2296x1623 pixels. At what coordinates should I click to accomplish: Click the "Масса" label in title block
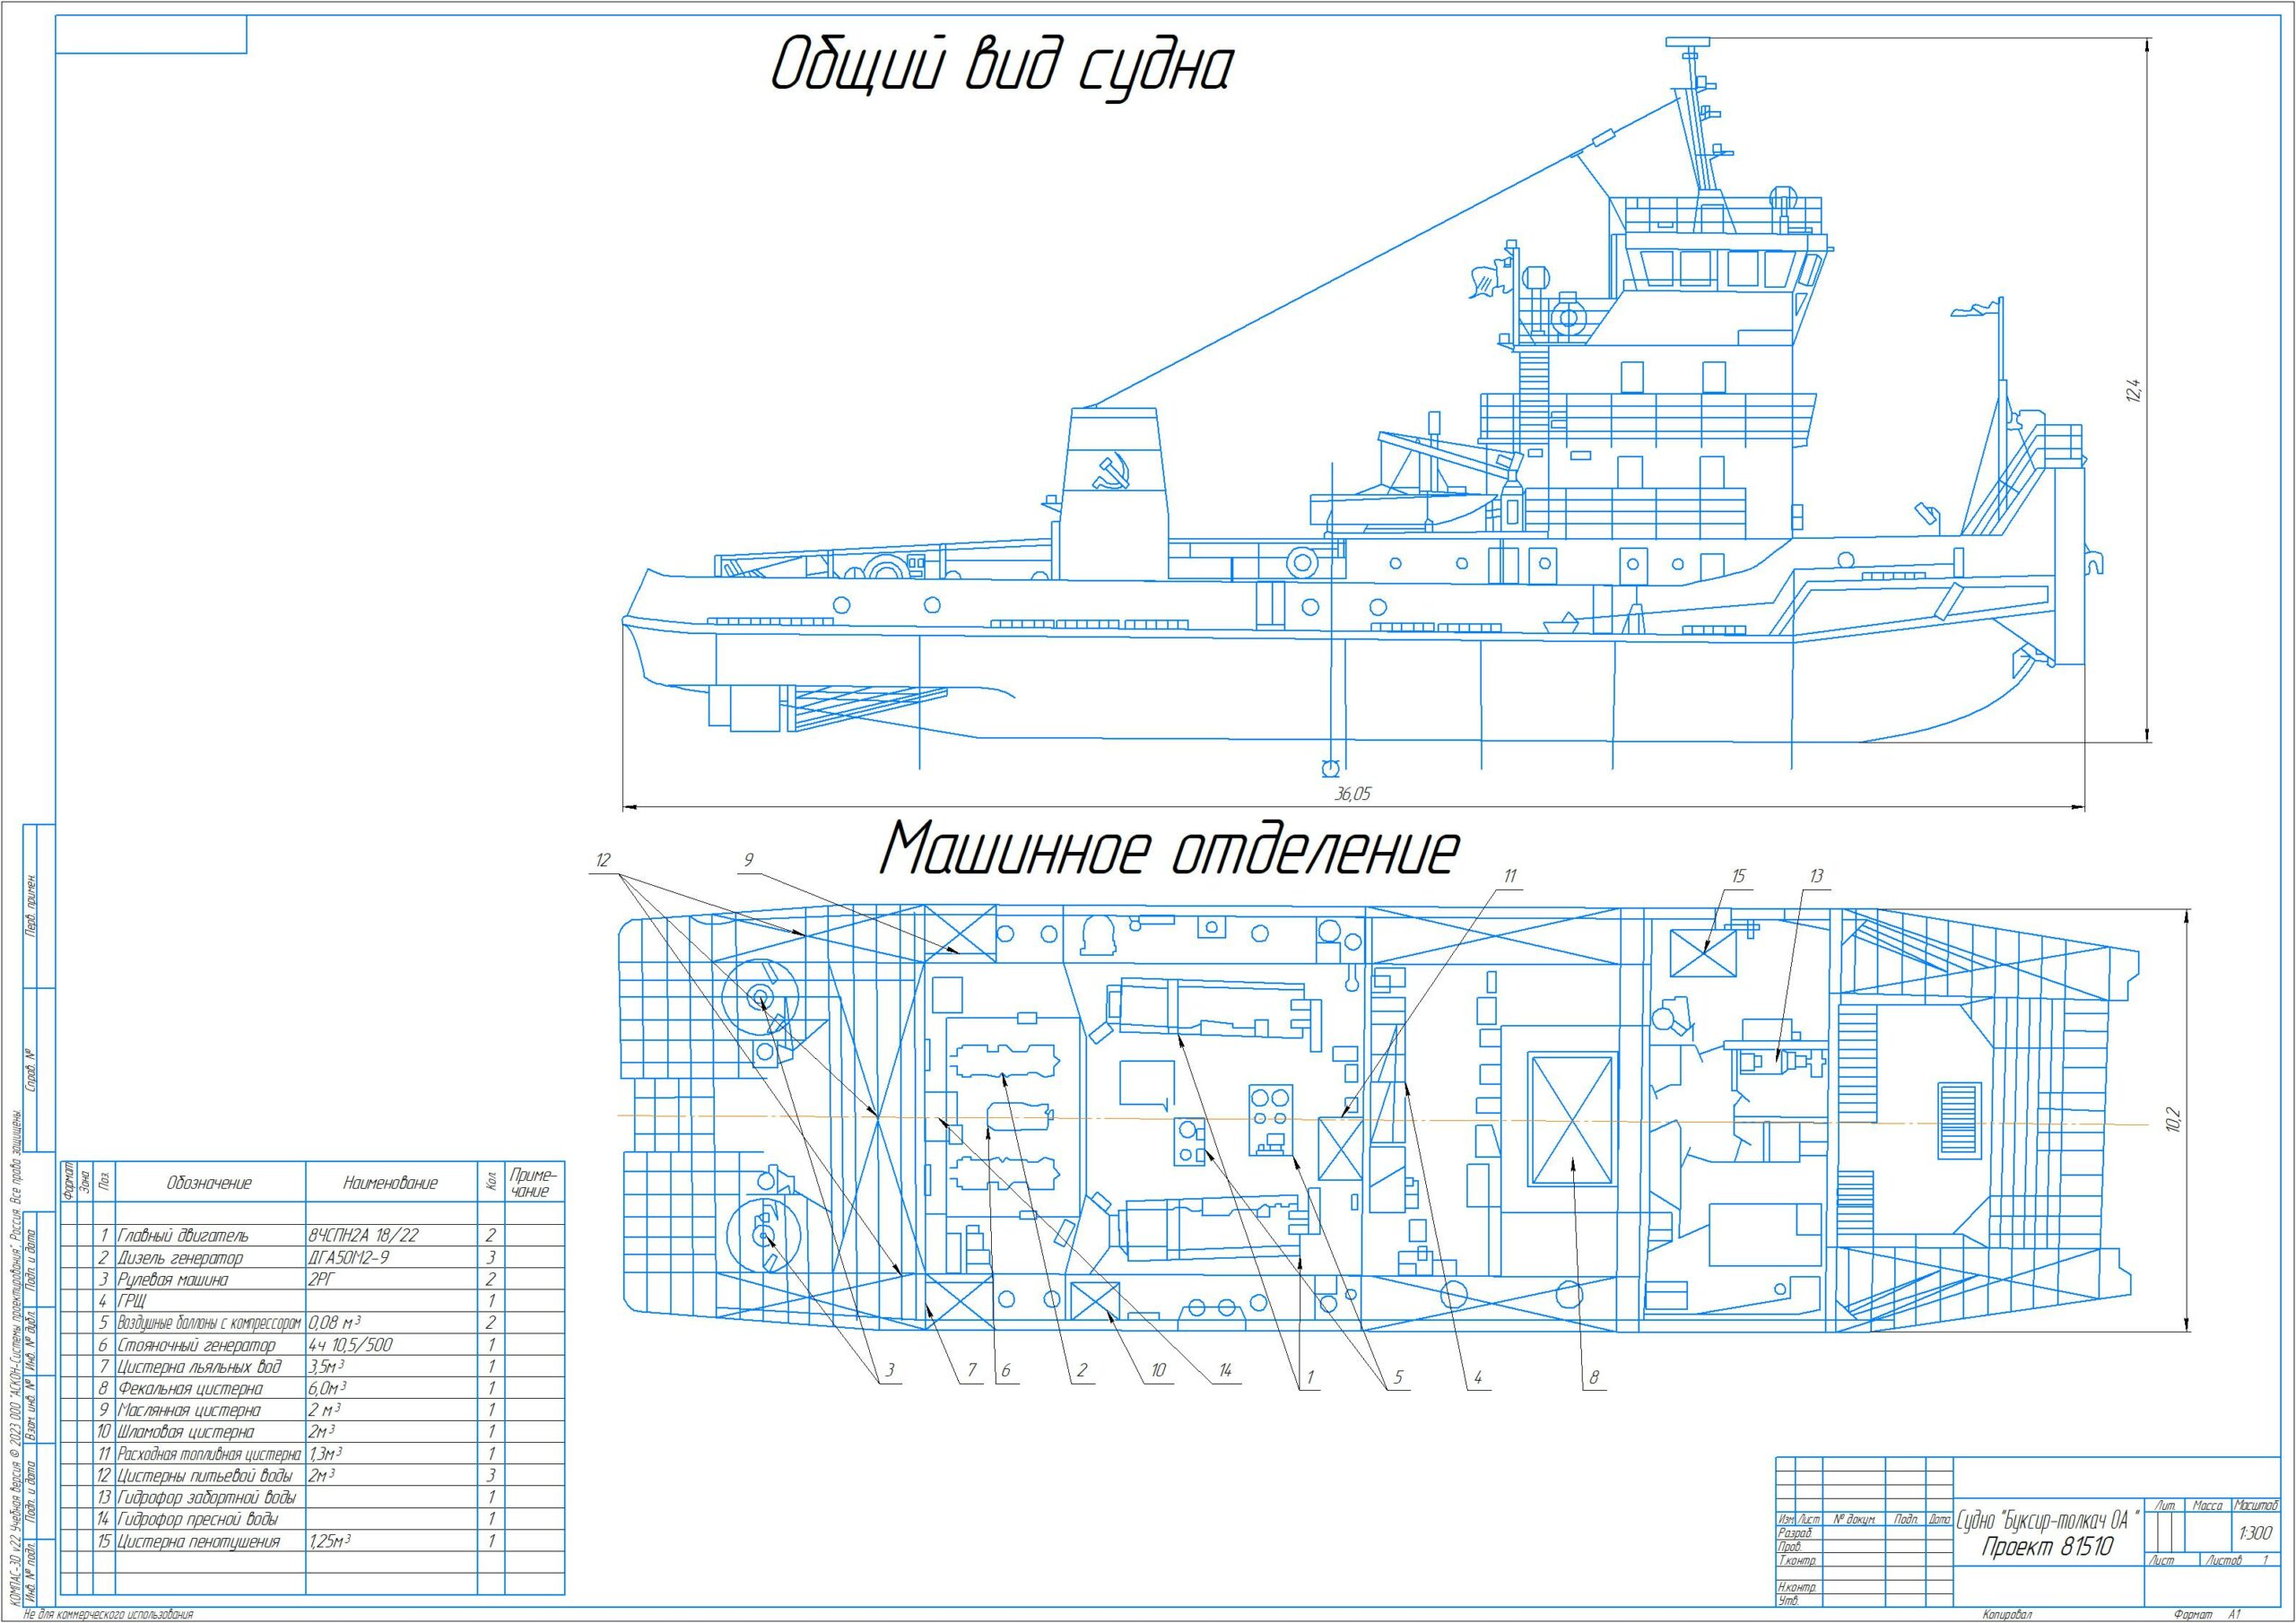click(x=2207, y=1505)
